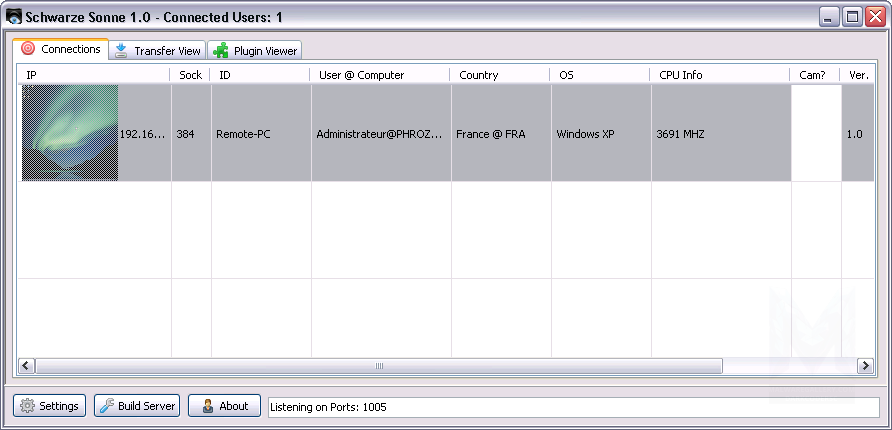Click the About person icon
This screenshot has width=892, height=430.
207,406
